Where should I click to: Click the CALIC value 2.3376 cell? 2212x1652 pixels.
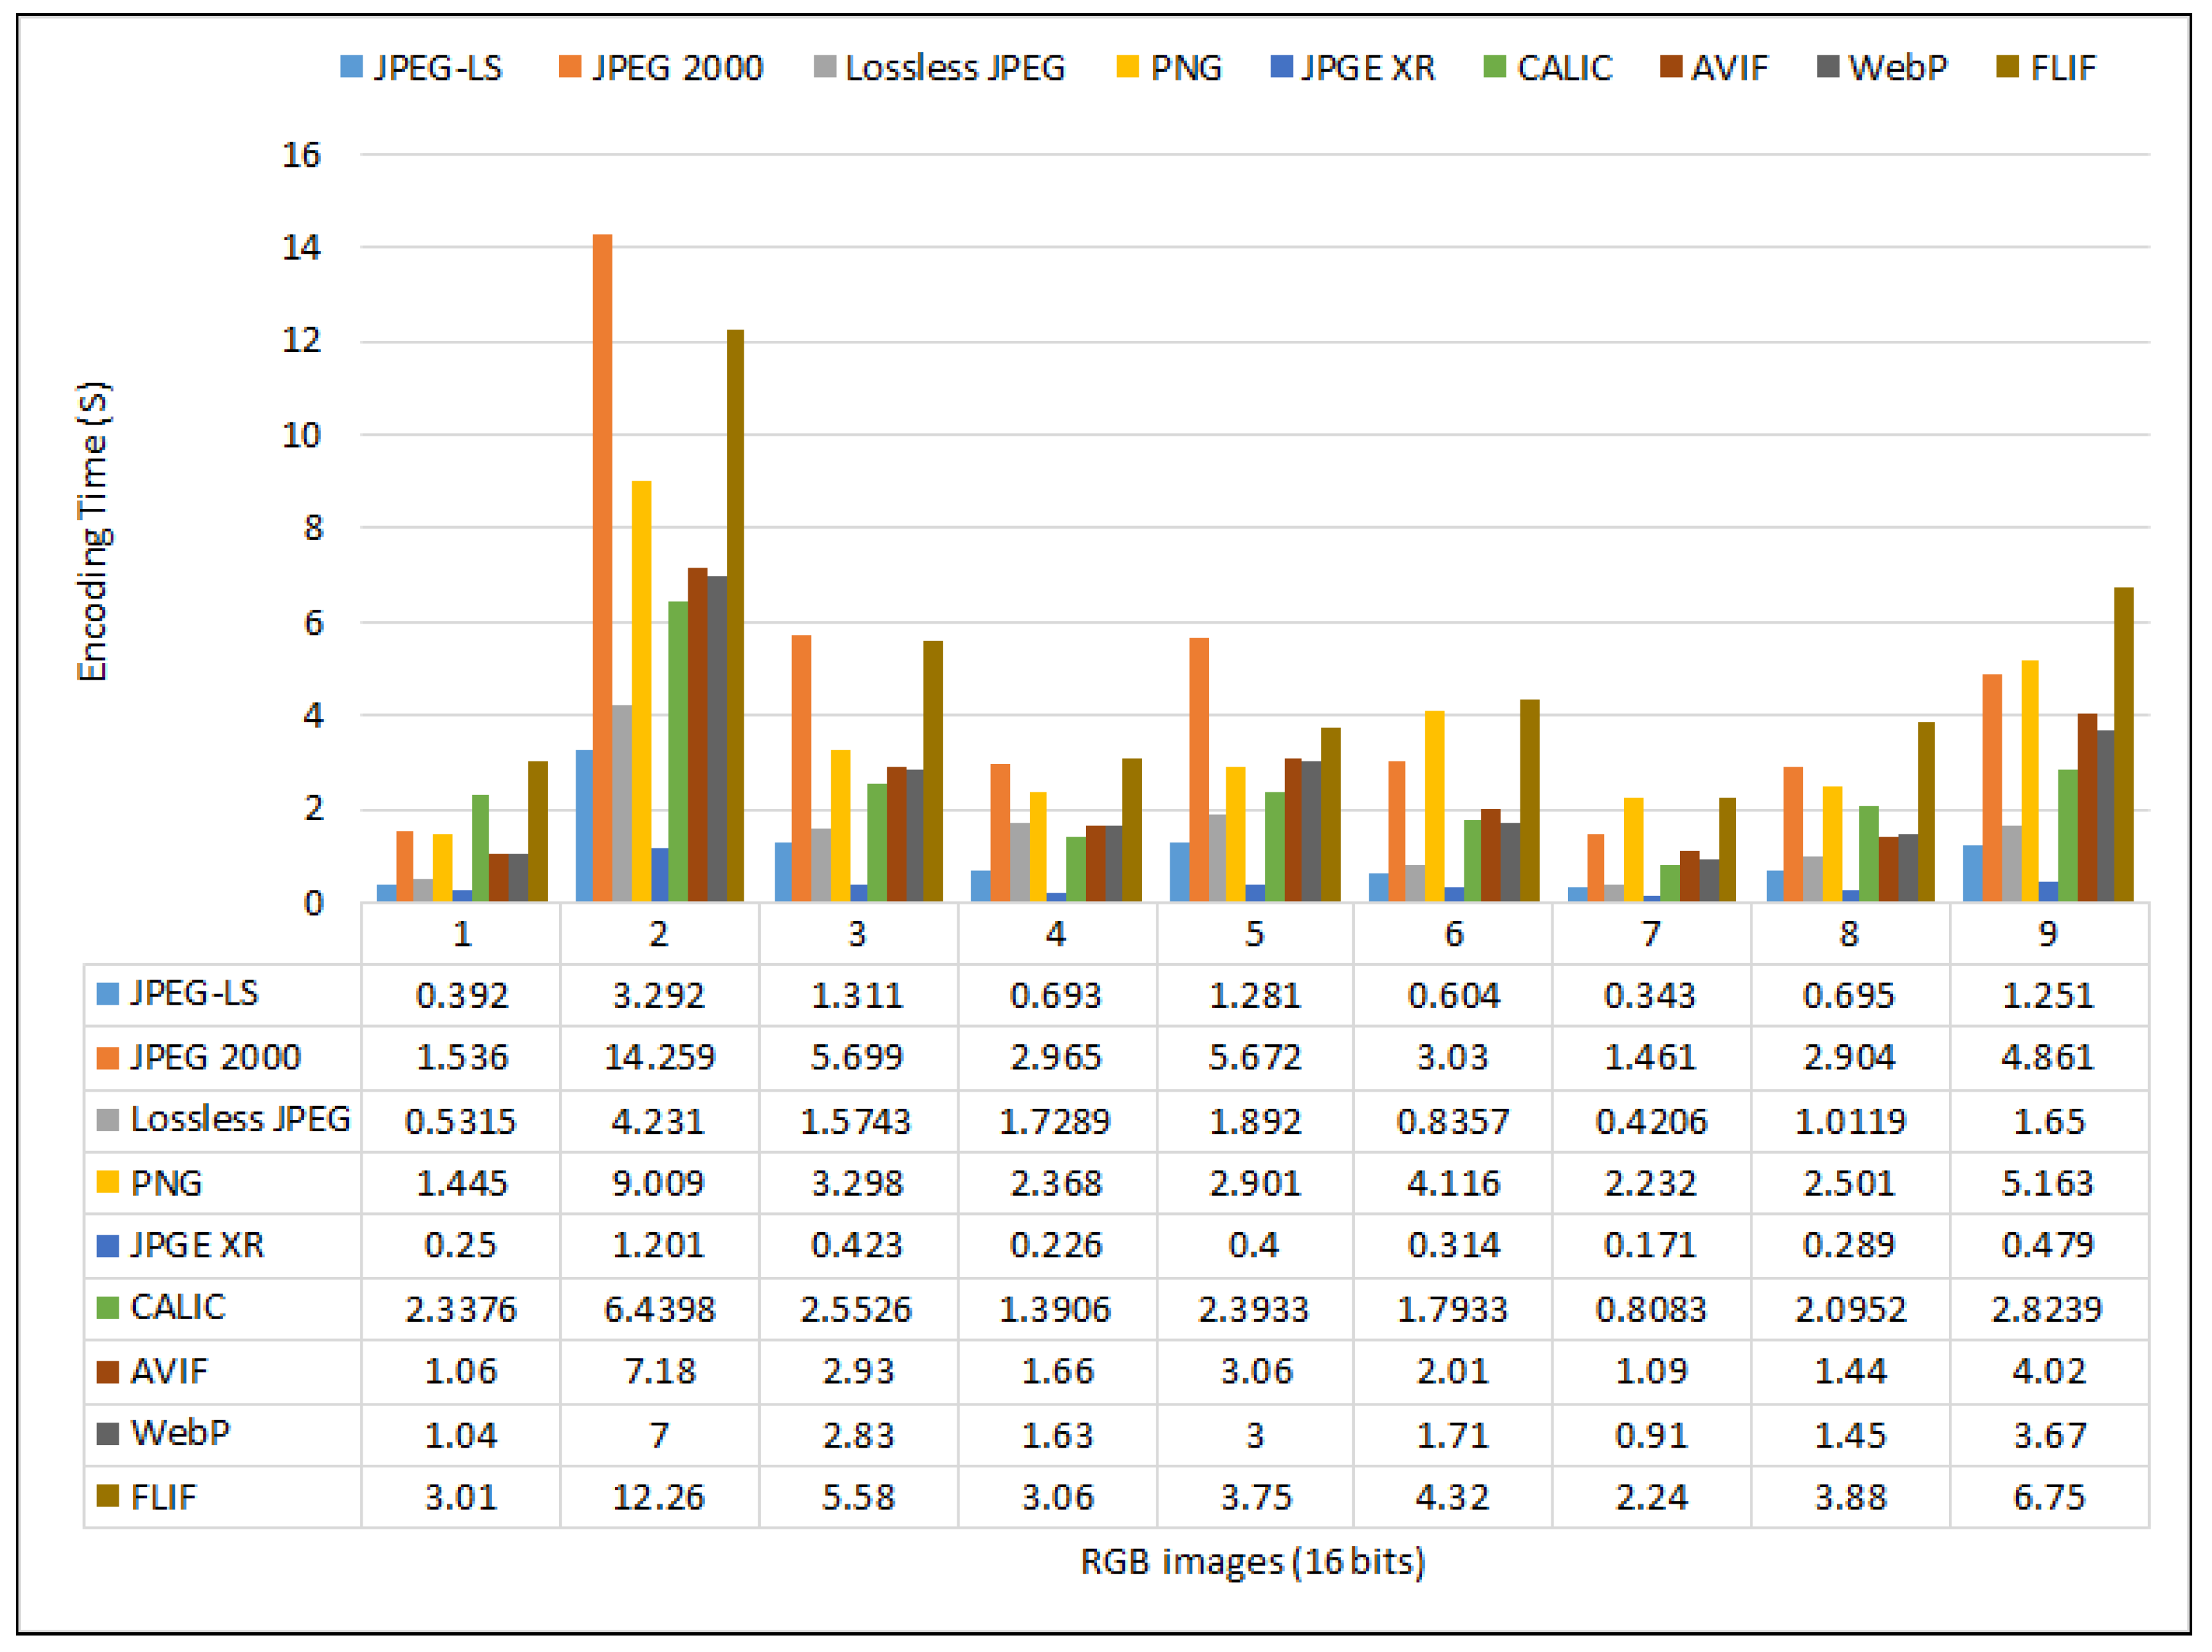pyautogui.click(x=461, y=1309)
